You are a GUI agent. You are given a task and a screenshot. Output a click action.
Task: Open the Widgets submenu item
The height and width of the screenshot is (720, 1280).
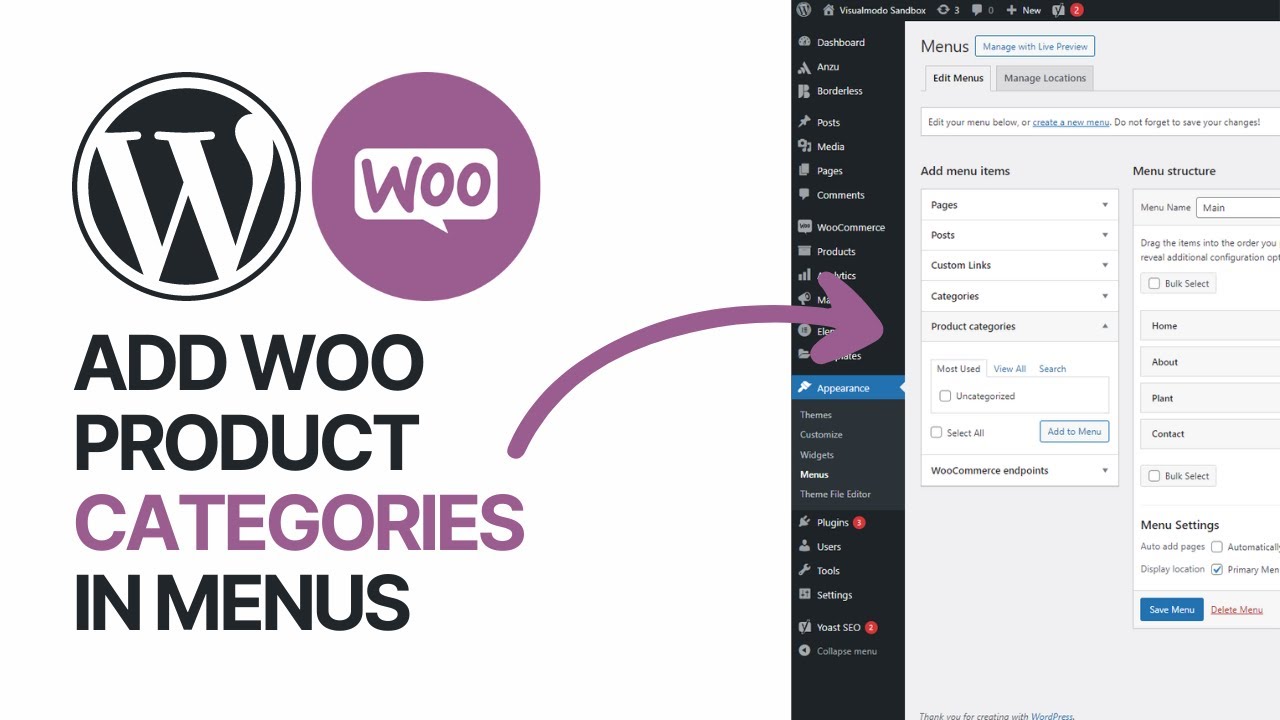[x=817, y=455]
